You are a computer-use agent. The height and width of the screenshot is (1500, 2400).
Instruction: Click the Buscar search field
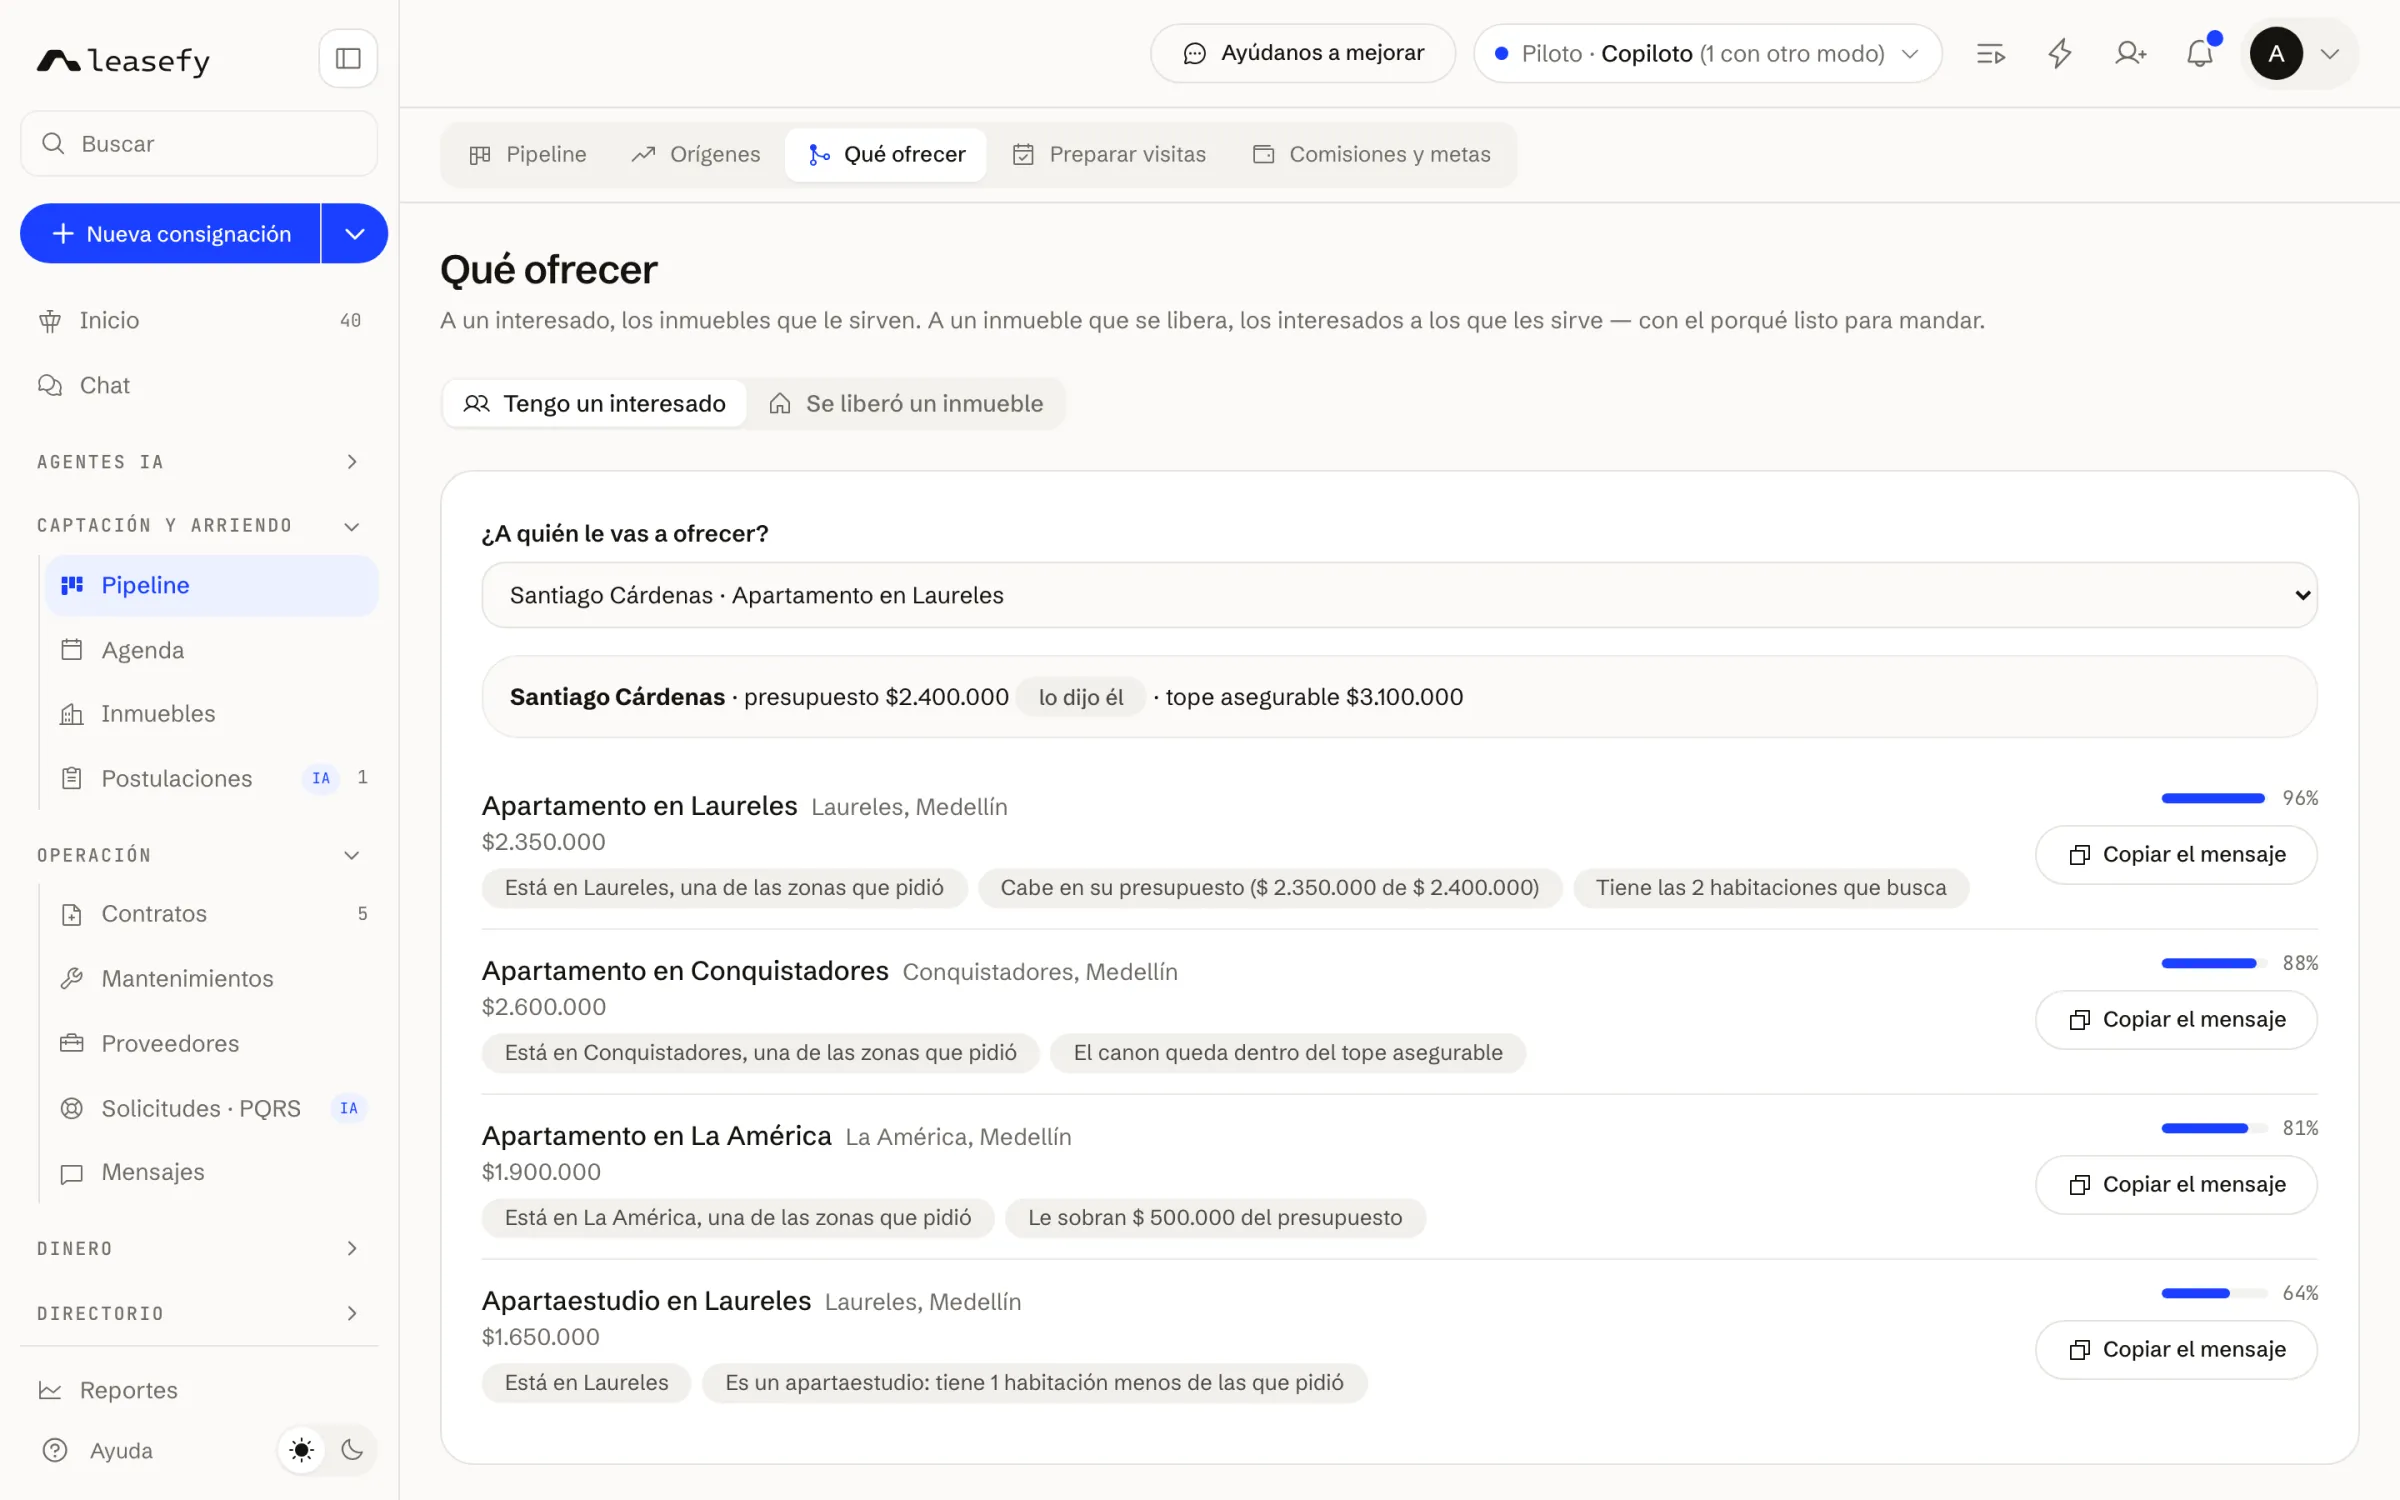click(x=199, y=144)
